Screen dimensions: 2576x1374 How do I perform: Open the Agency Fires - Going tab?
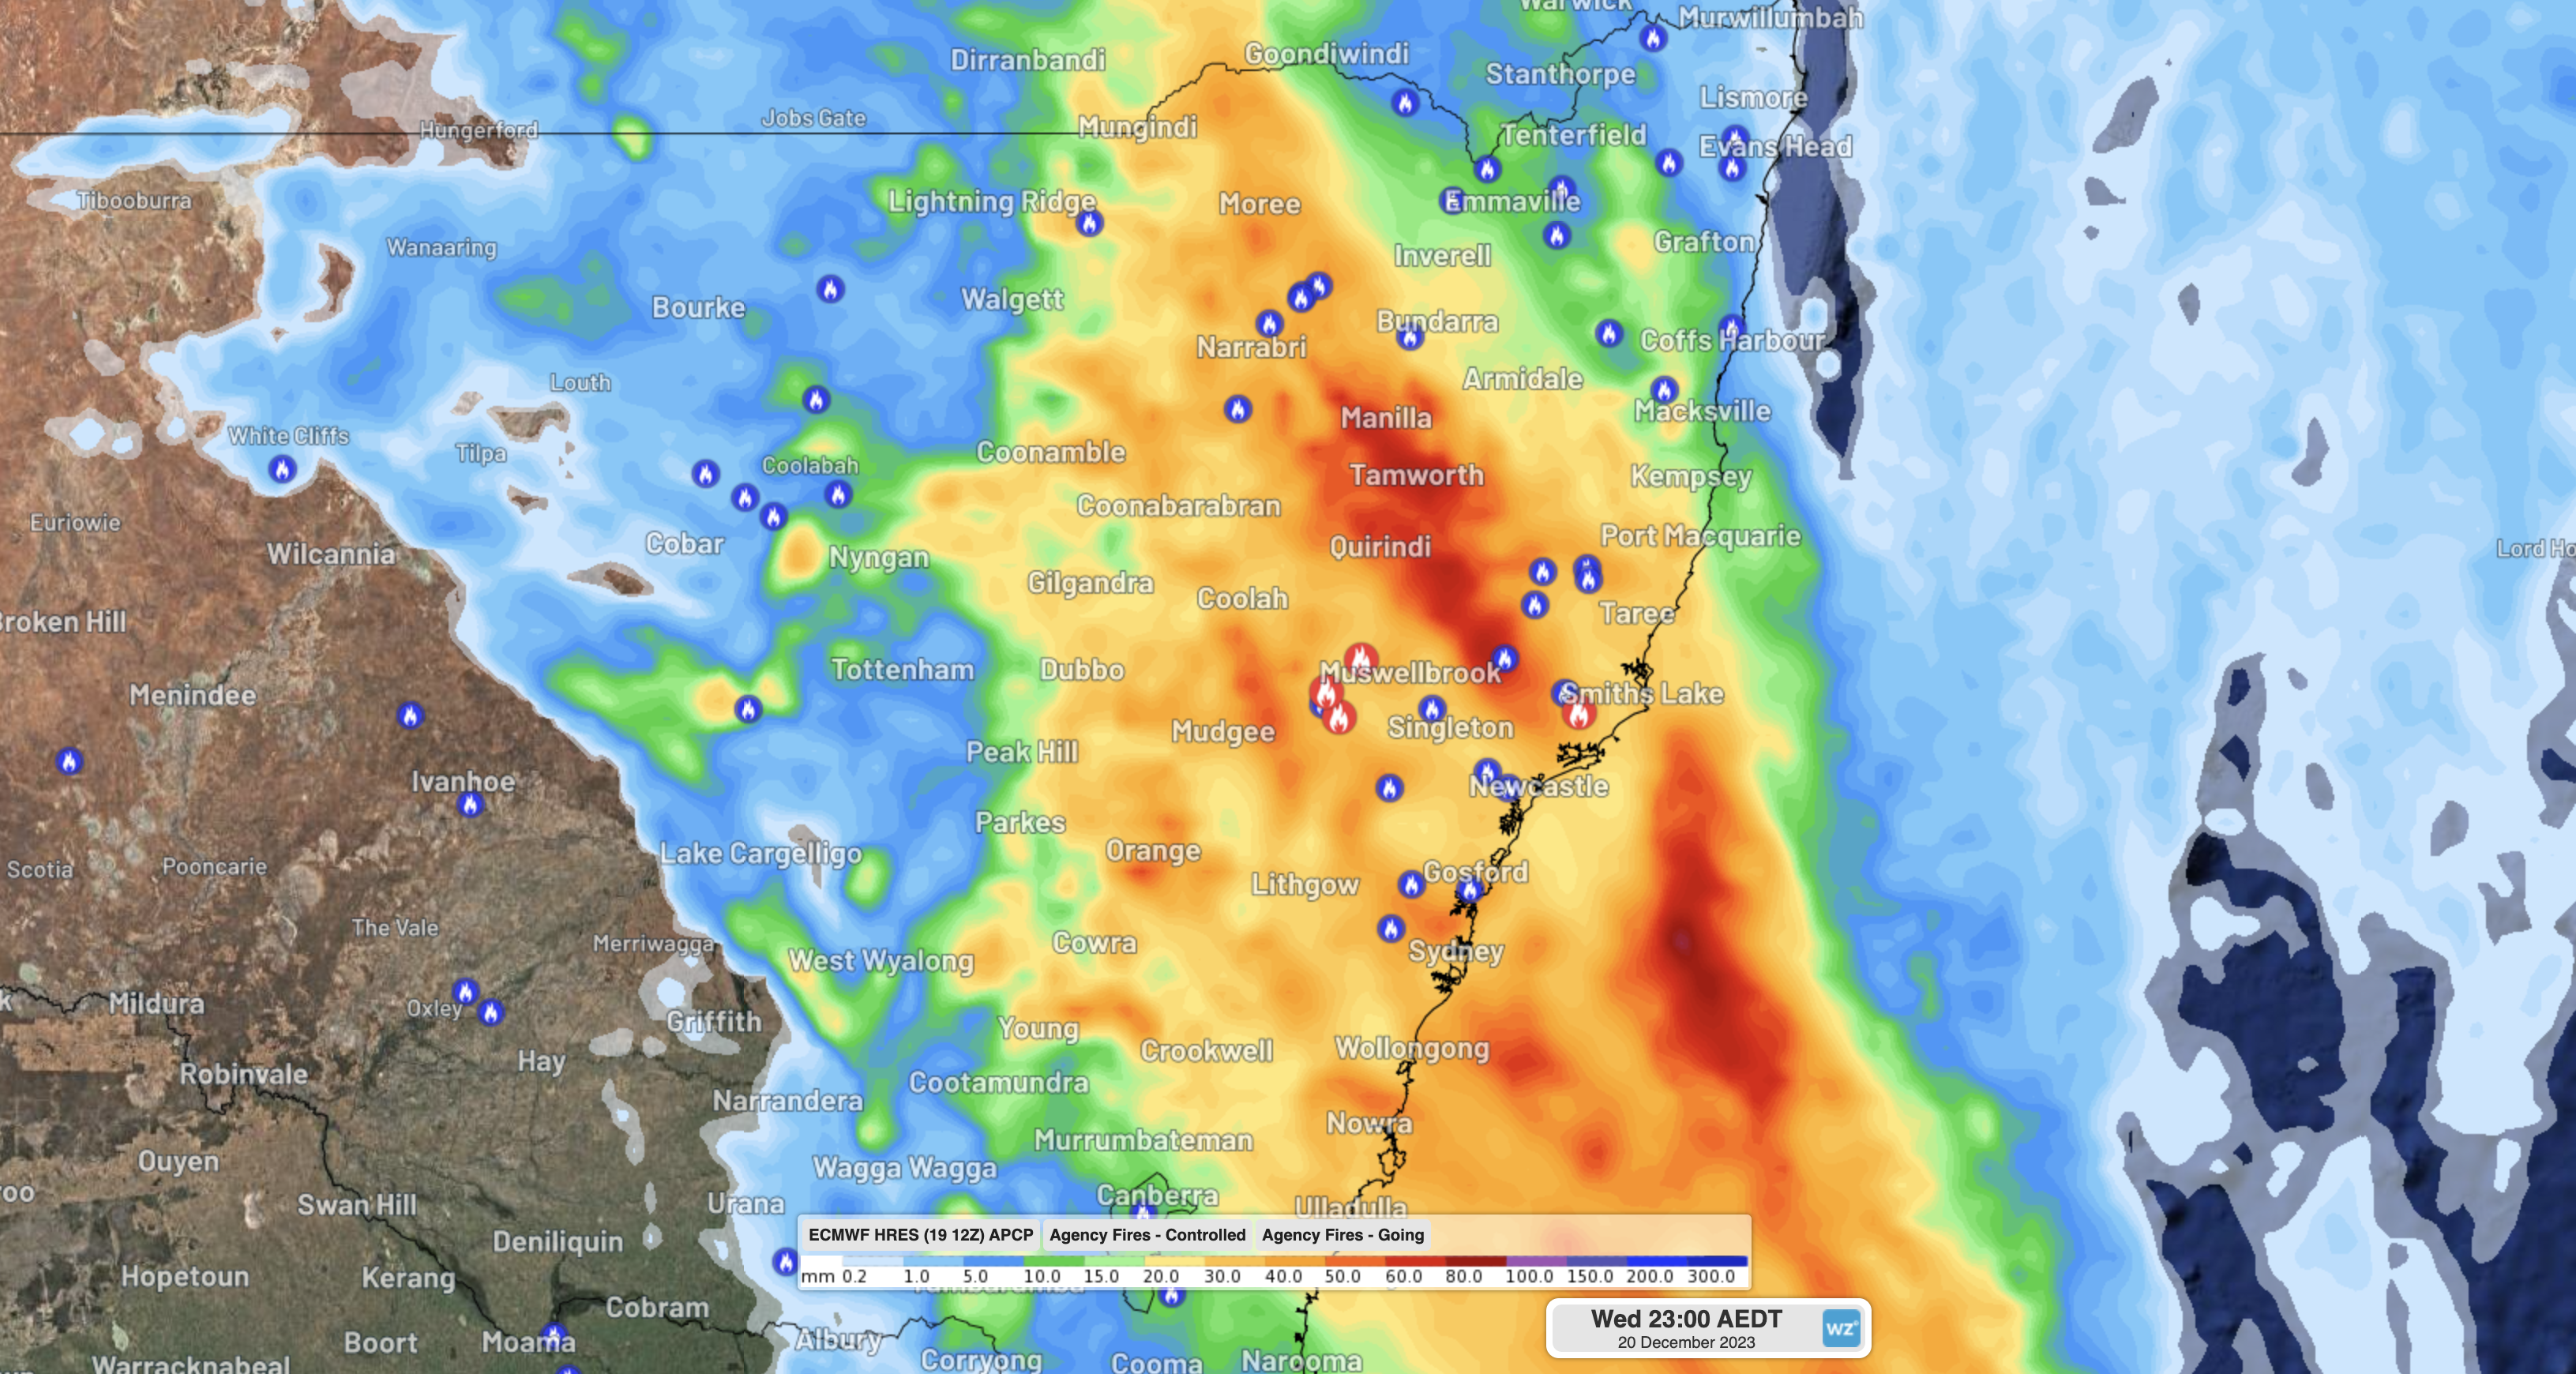pos(1342,1235)
